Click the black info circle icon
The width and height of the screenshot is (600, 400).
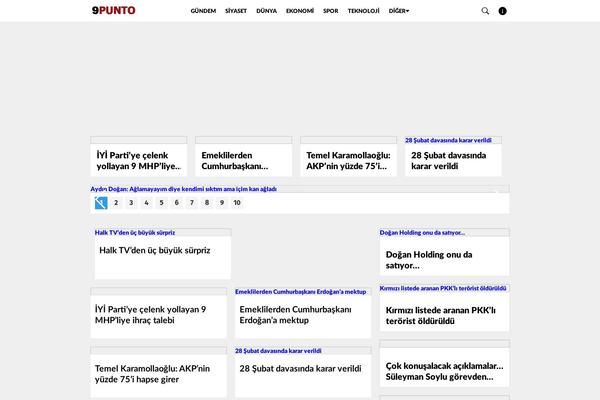click(x=502, y=11)
